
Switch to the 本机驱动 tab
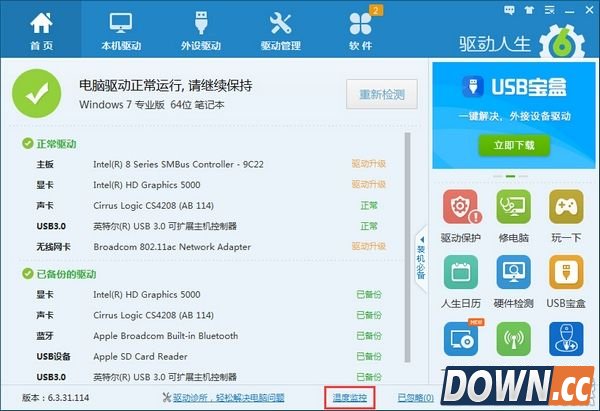(121, 30)
